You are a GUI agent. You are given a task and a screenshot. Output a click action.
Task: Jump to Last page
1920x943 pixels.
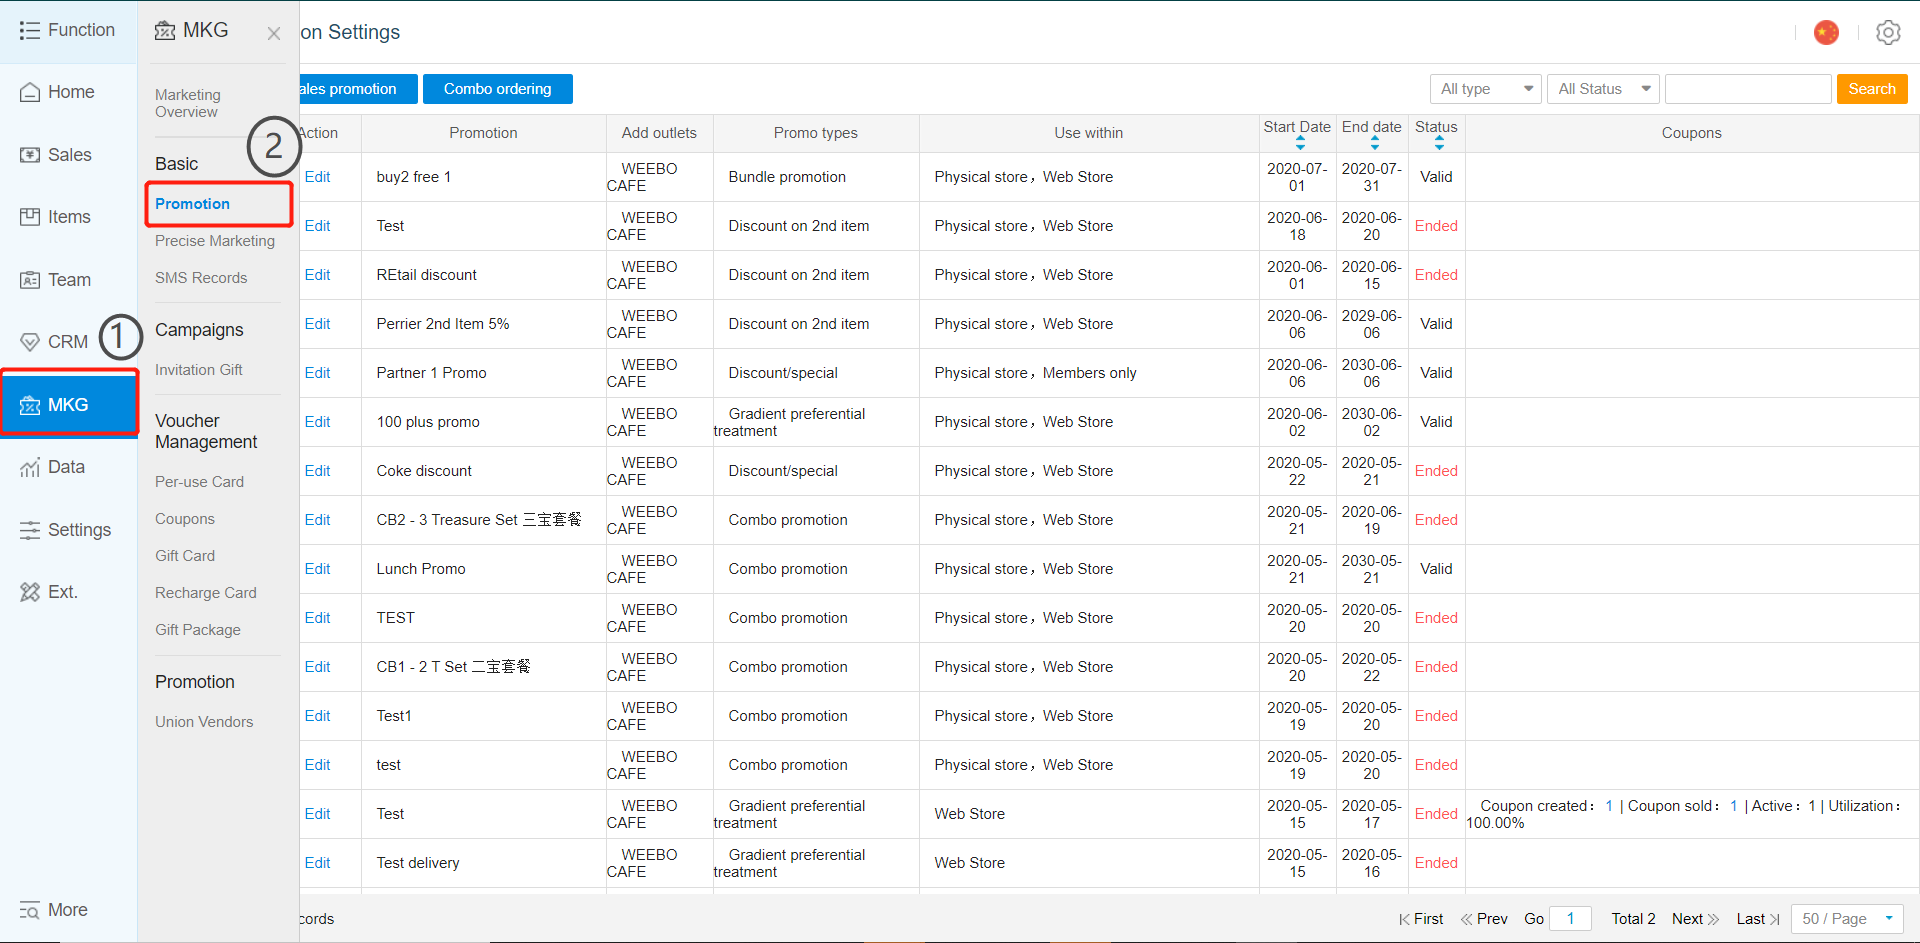click(1758, 919)
